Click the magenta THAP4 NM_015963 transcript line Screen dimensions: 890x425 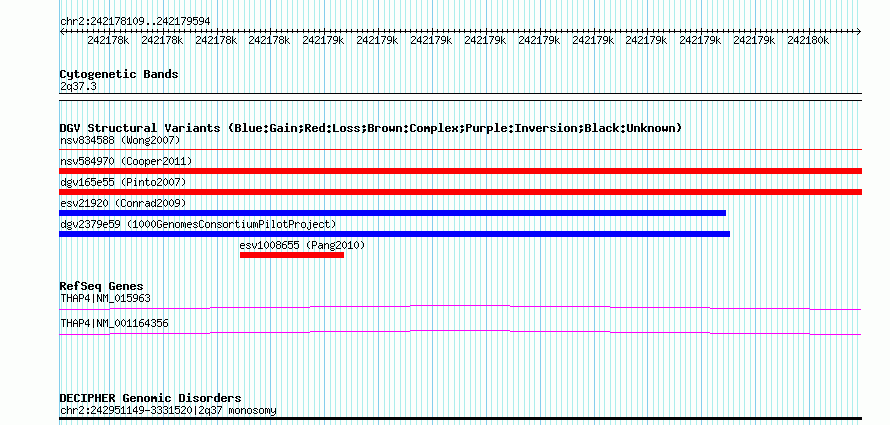(x=460, y=308)
